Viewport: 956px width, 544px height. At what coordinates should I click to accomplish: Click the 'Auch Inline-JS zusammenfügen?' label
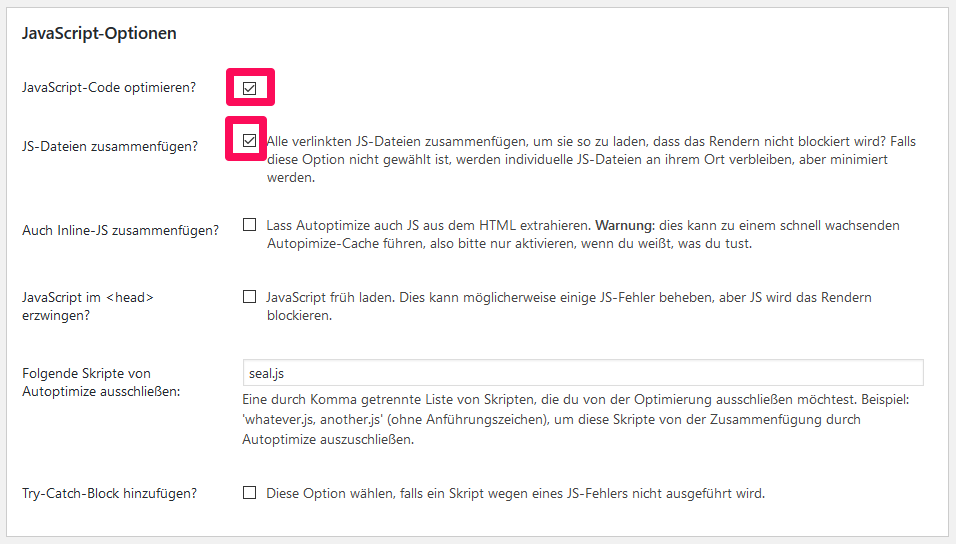(120, 230)
